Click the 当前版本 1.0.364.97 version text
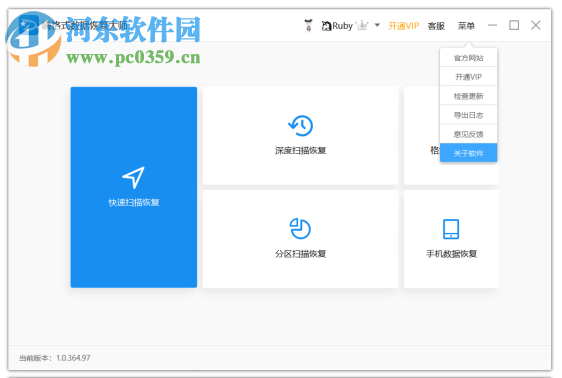Viewport: 562px width, 378px height. [54, 358]
